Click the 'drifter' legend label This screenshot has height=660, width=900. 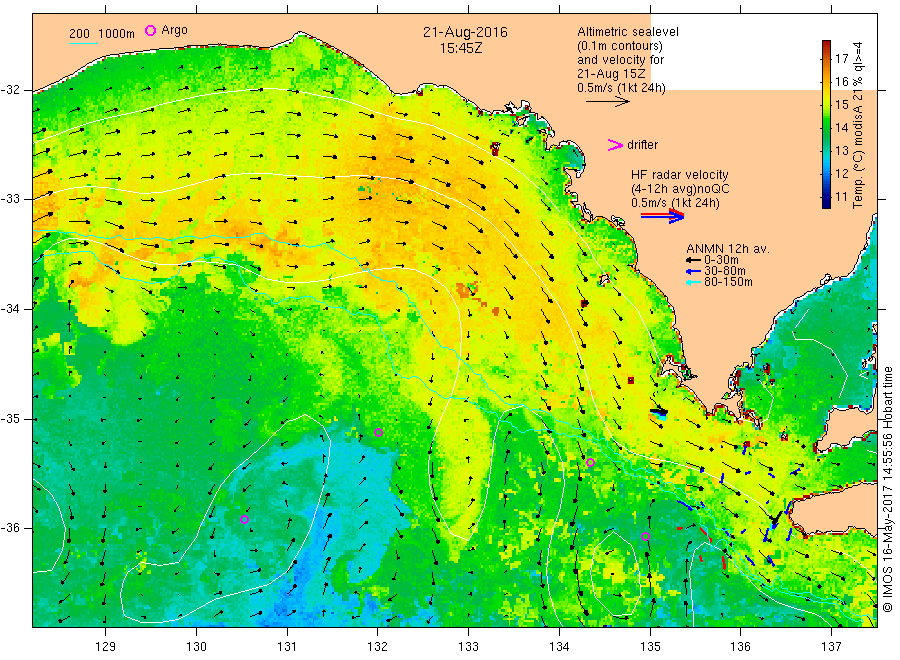(x=642, y=145)
